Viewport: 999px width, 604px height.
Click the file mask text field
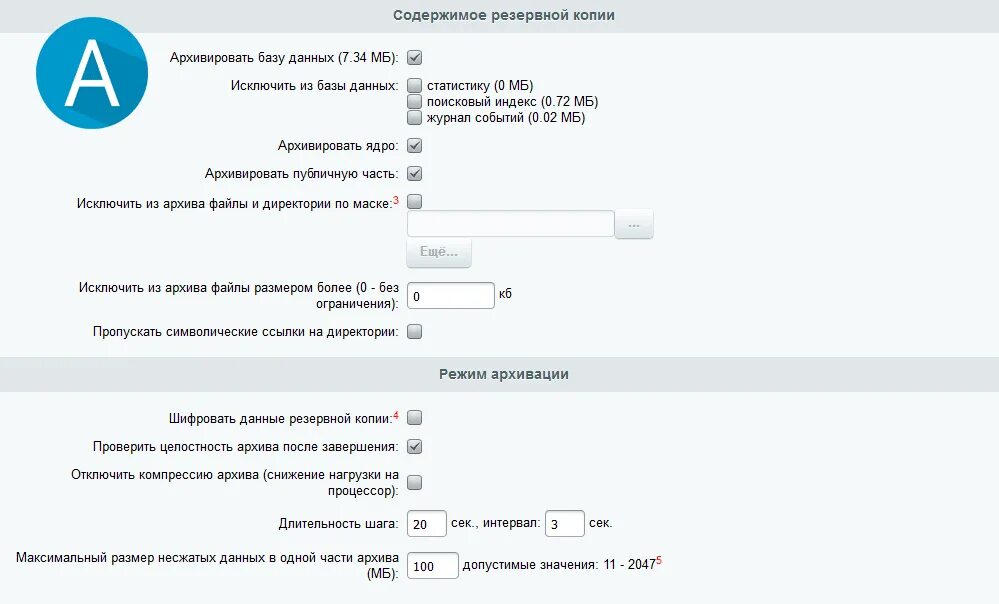coord(510,224)
